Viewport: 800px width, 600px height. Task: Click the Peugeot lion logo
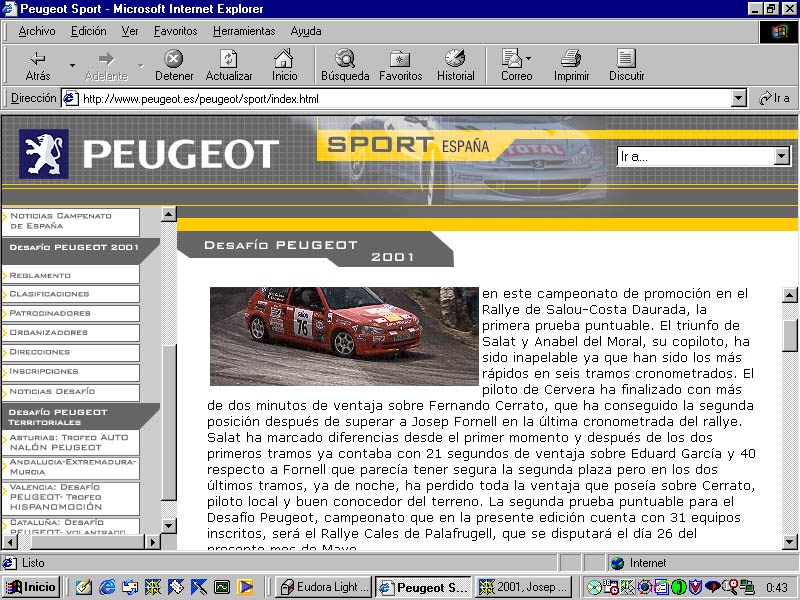[x=44, y=154]
